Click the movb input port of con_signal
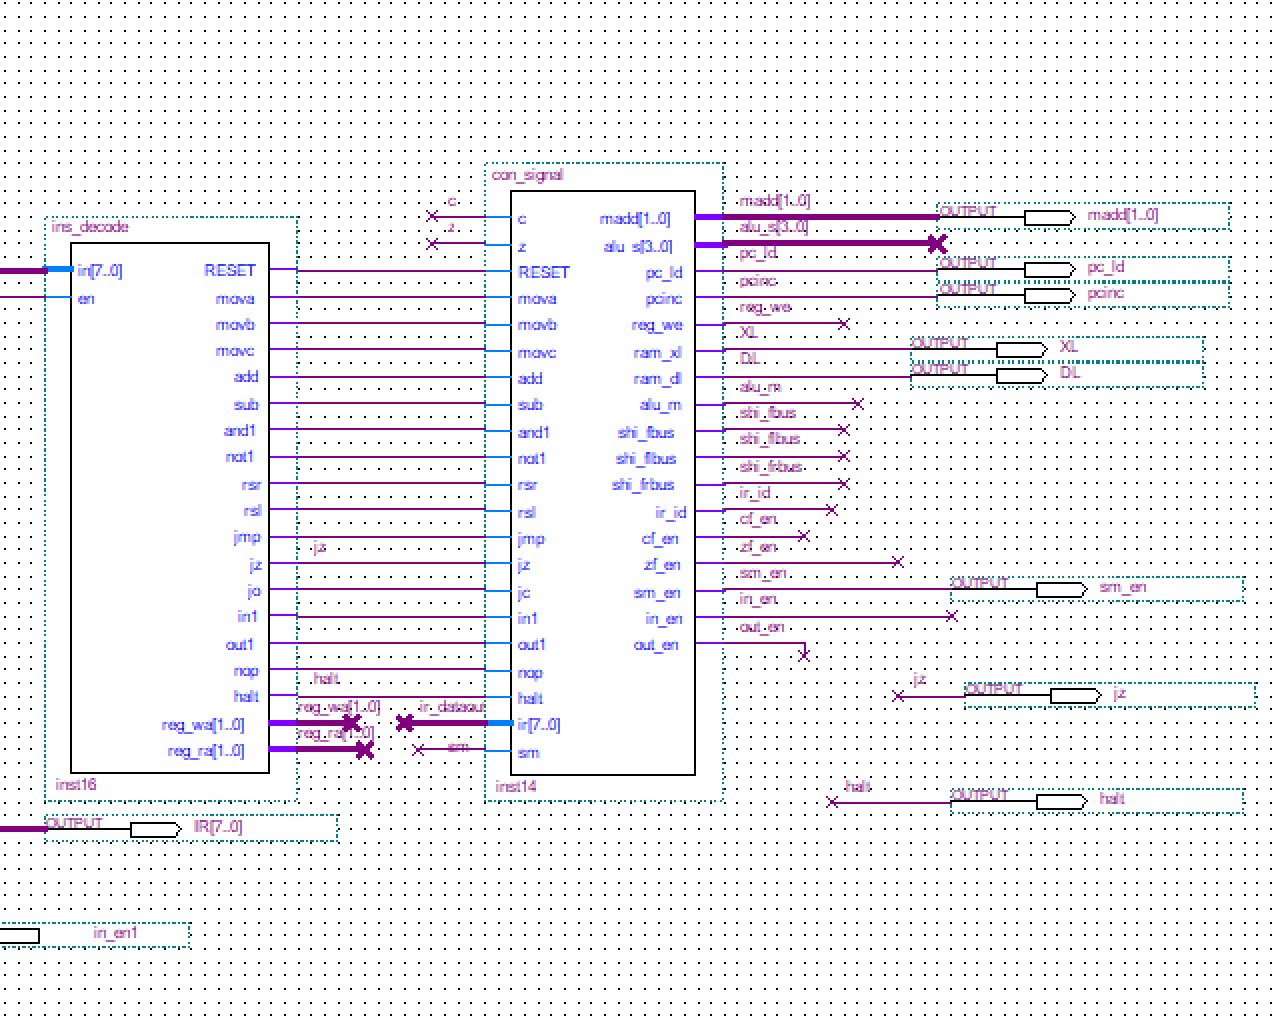Viewport: 1274px width, 1026px height. coord(537,325)
